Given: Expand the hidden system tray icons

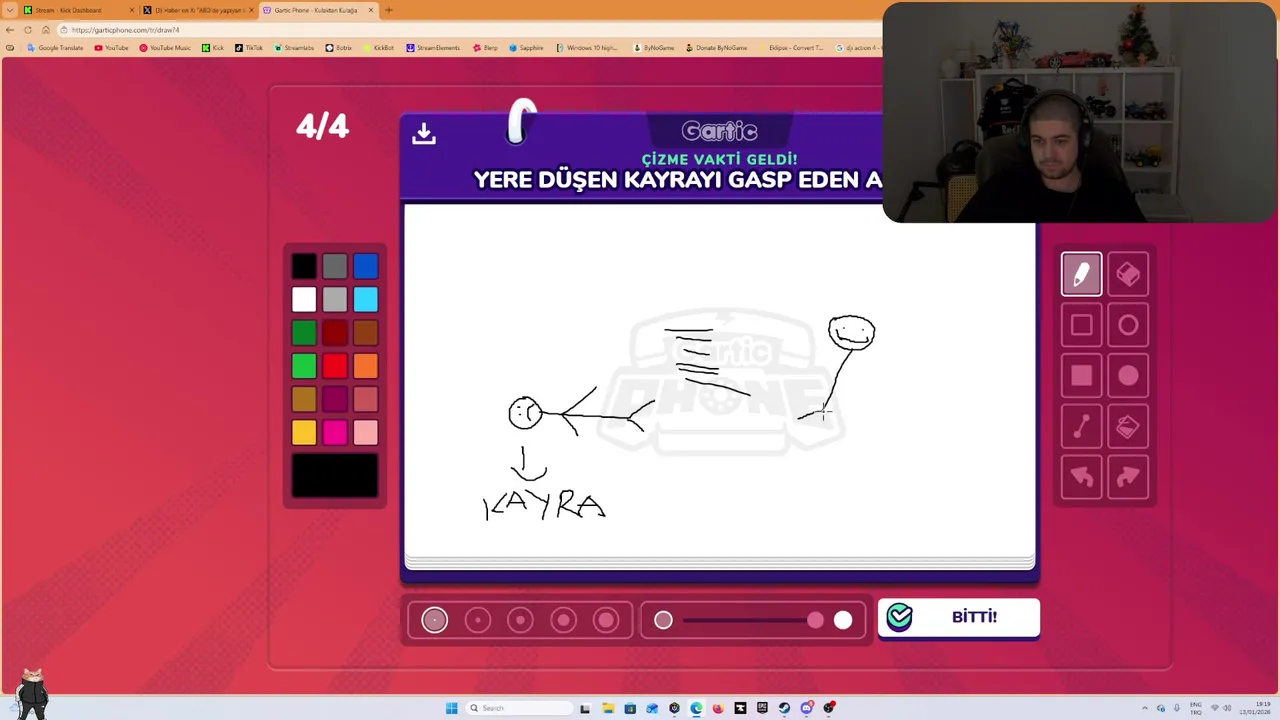Looking at the screenshot, I should click(x=1145, y=708).
